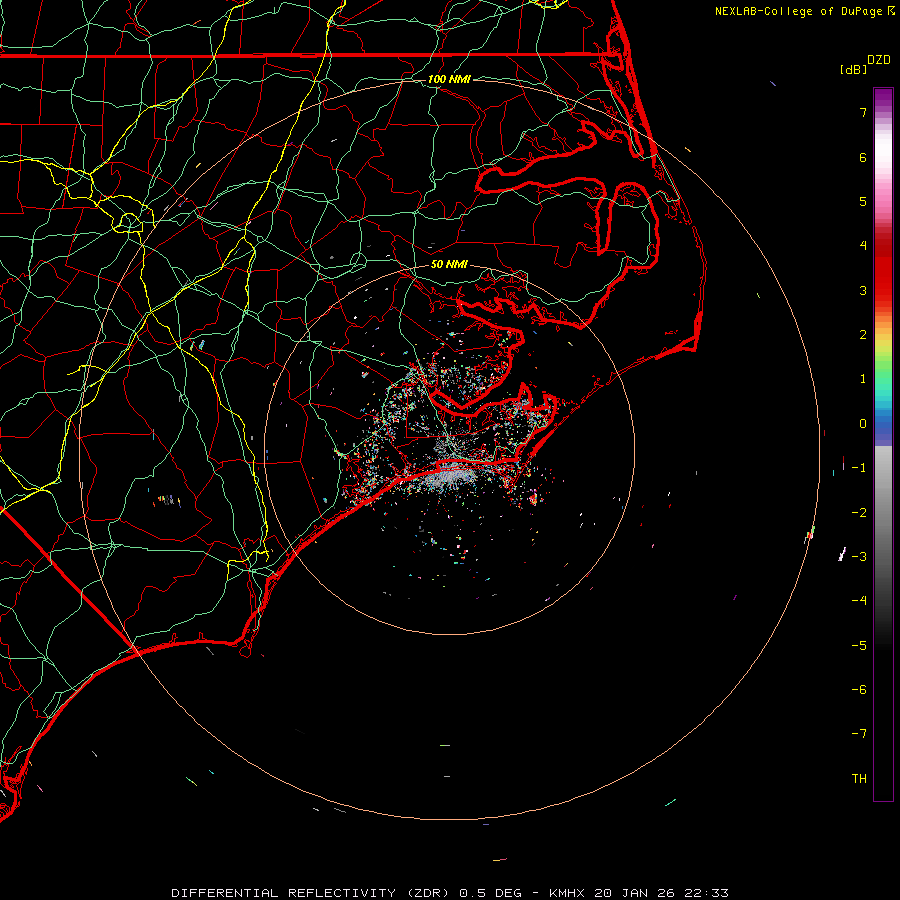Click the College of DuPage logo icon

pos(892,11)
